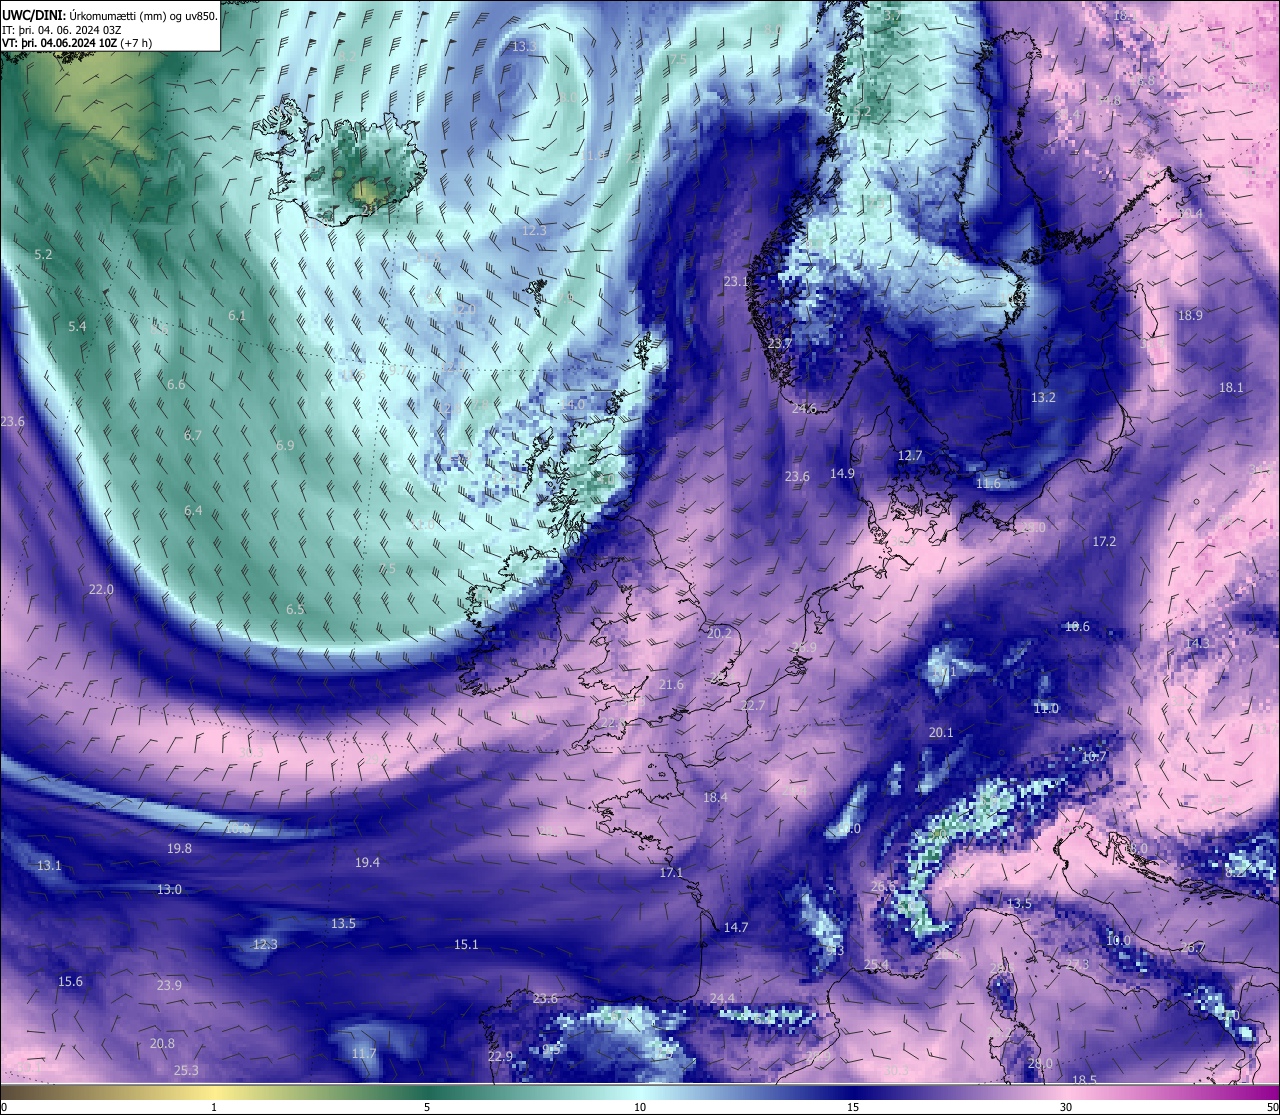1280x1115 pixels.
Task: Click the value 19.4 on the map
Action: 367,862
